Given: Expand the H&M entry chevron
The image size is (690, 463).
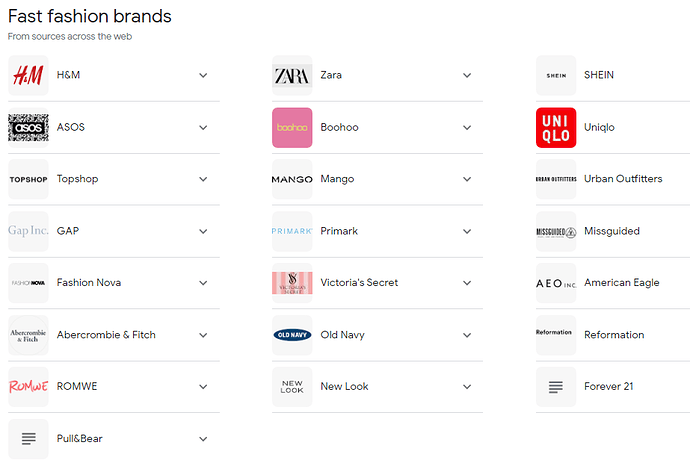Looking at the screenshot, I should coord(203,75).
